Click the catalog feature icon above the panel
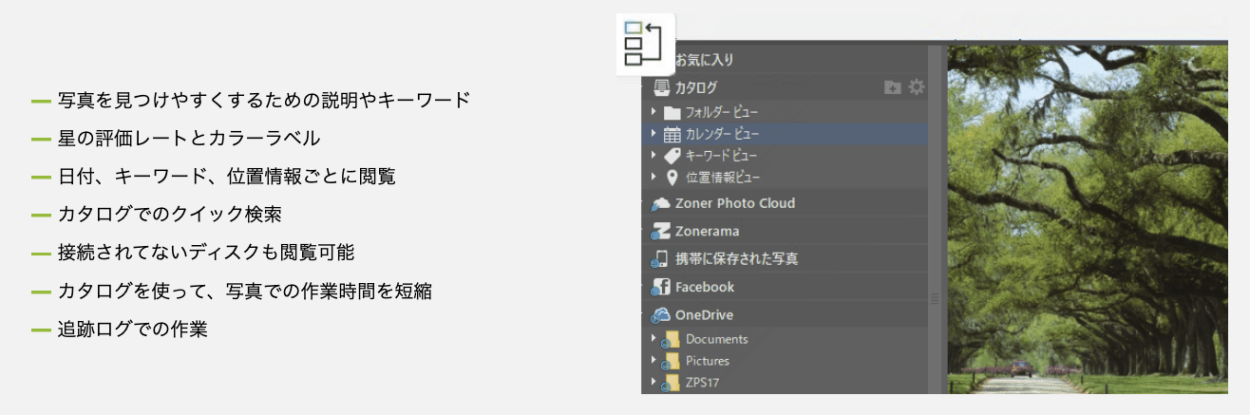This screenshot has height=415, width=1250. pos(645,44)
